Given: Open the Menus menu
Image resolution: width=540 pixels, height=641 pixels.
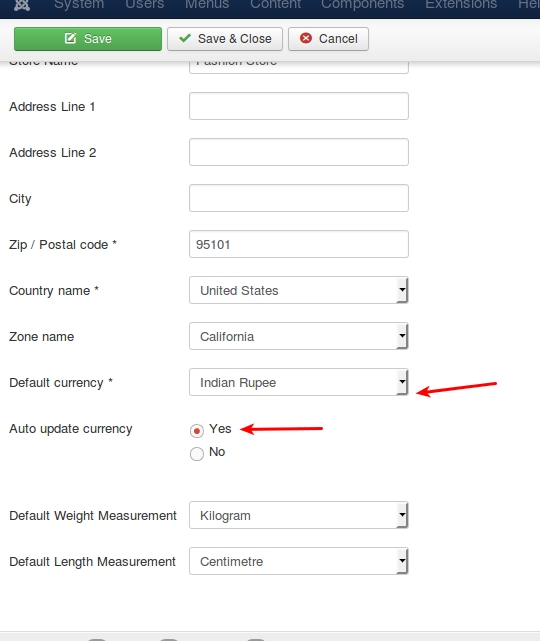Looking at the screenshot, I should 207,5.
